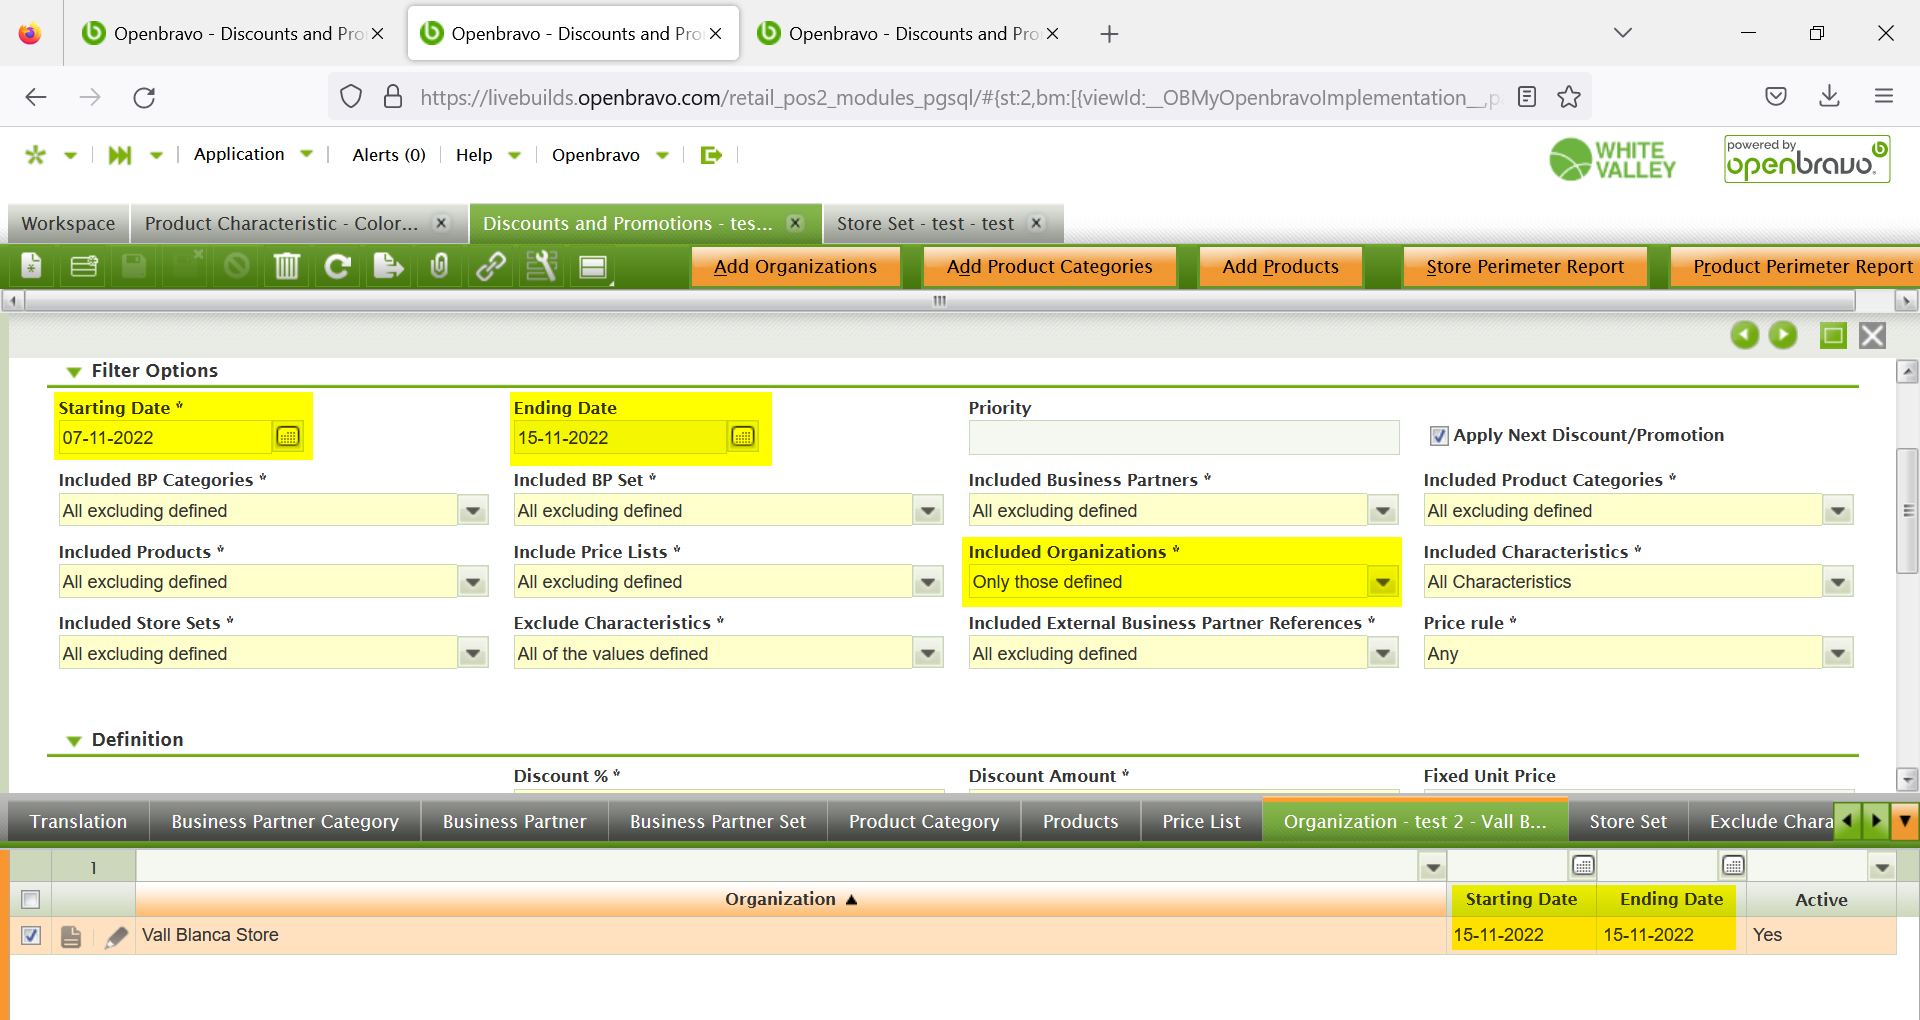
Task: Click the refresh icon in toolbar
Action: [338, 266]
